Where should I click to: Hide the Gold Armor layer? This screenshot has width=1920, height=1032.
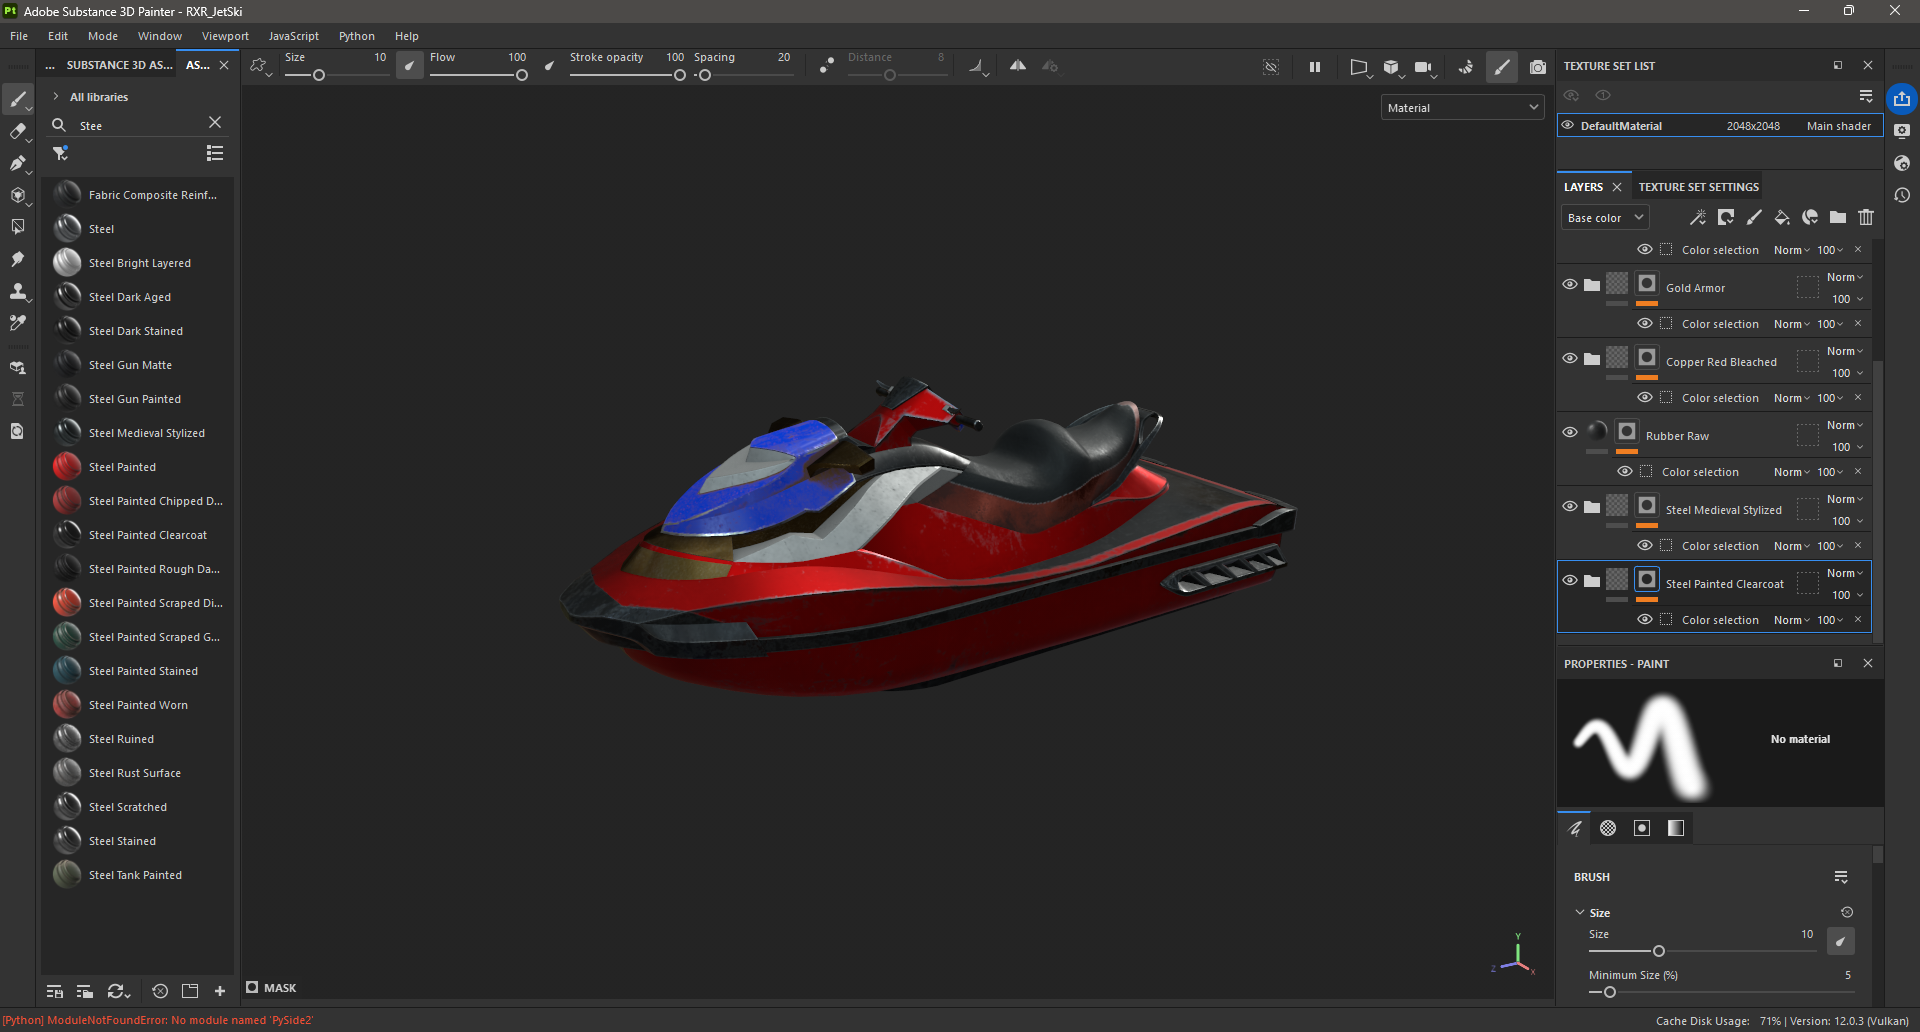(1570, 284)
